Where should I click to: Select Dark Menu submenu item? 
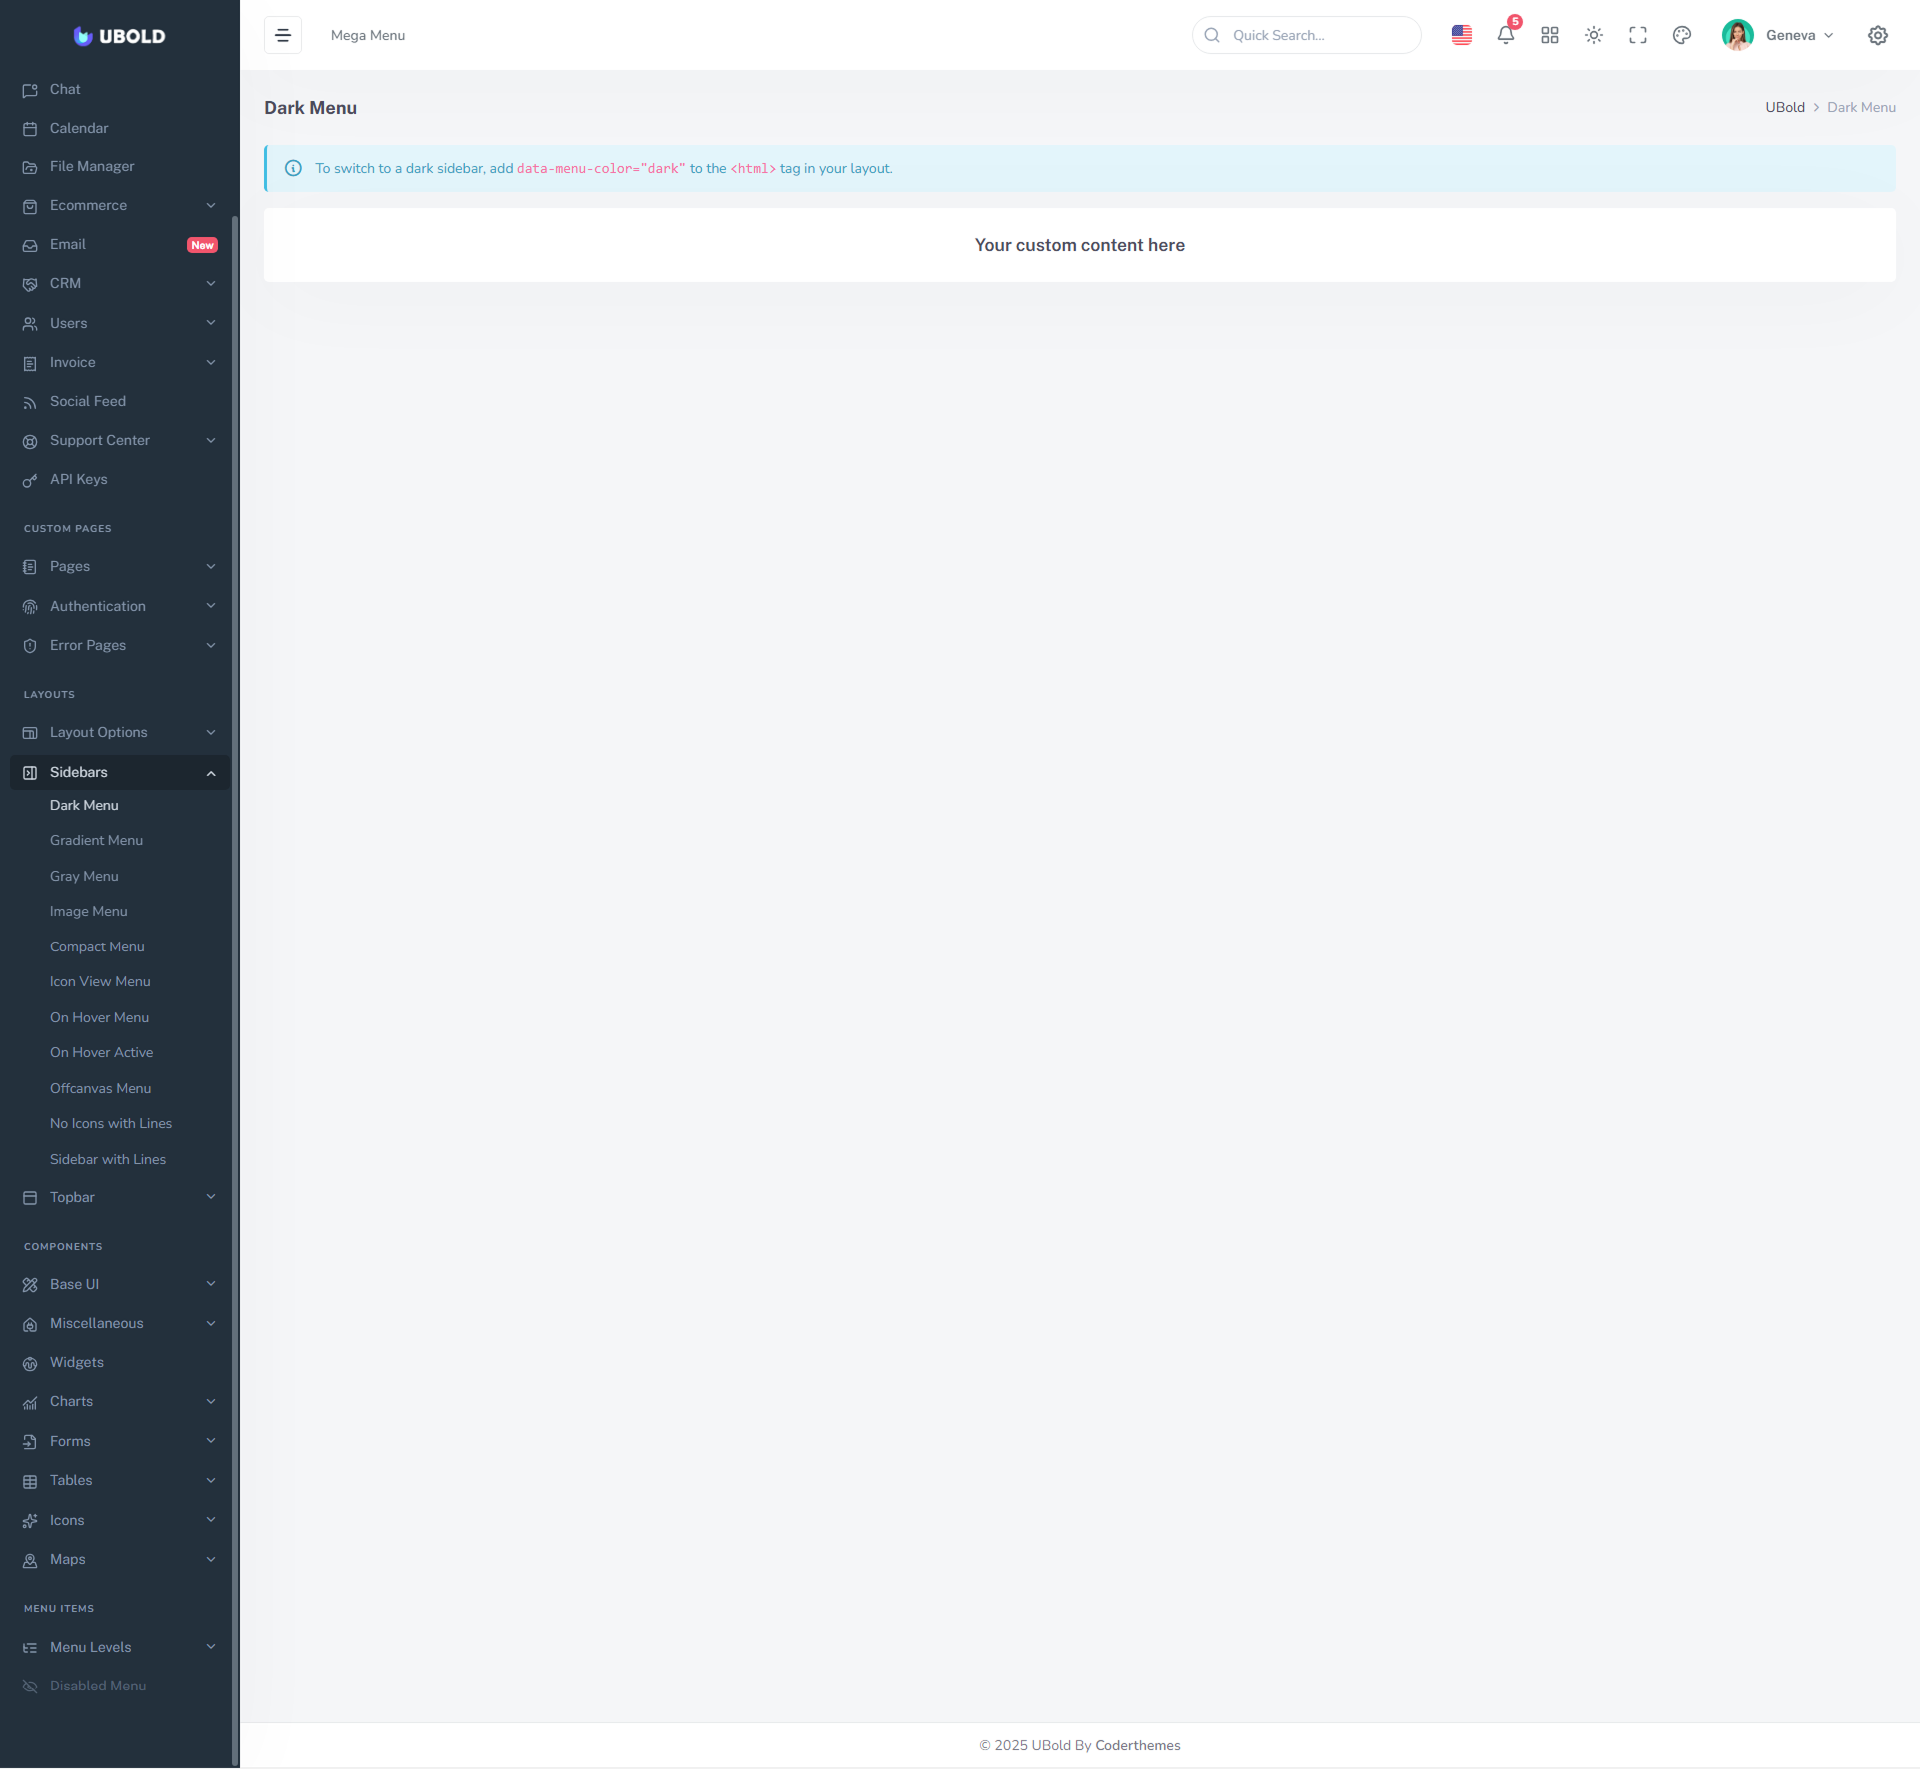click(x=84, y=806)
